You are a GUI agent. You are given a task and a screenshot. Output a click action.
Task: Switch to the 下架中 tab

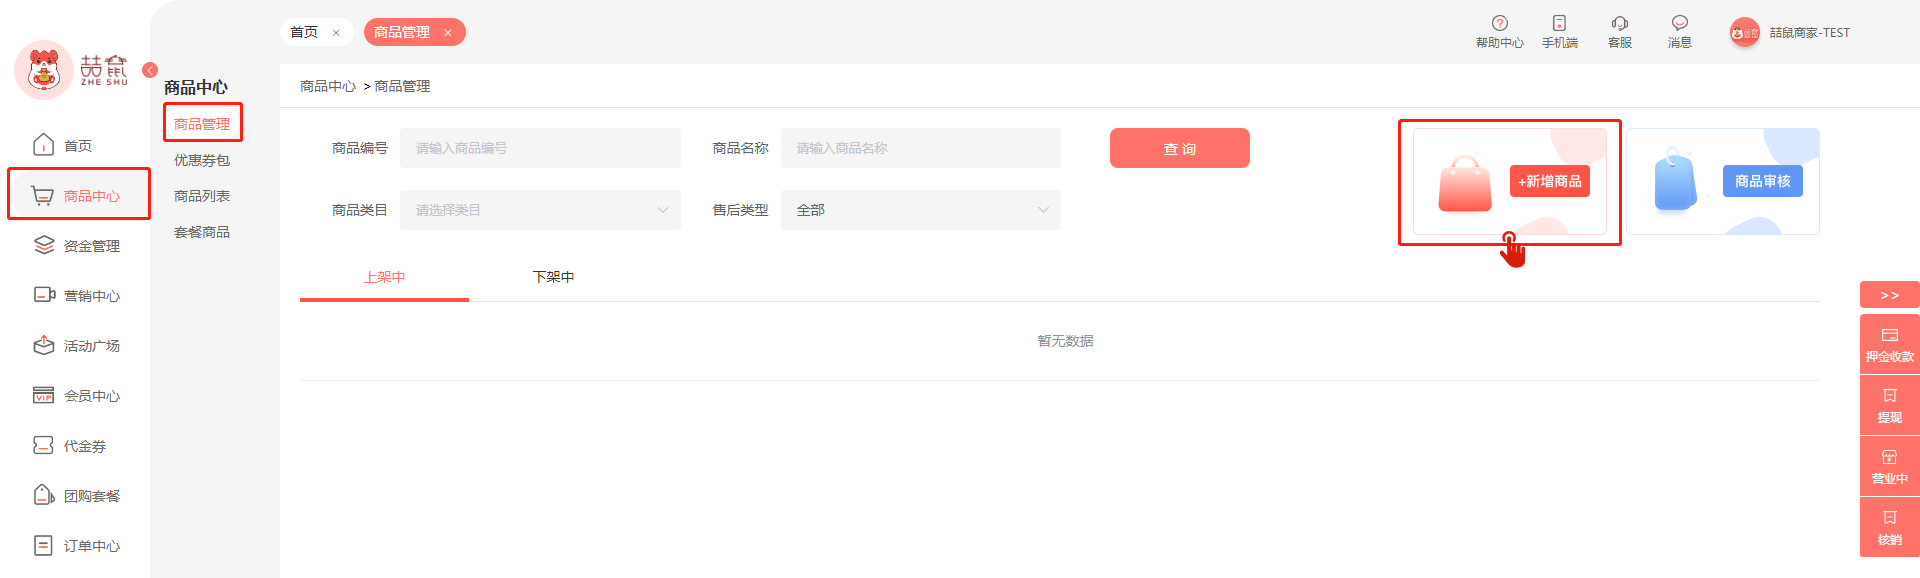[553, 277]
